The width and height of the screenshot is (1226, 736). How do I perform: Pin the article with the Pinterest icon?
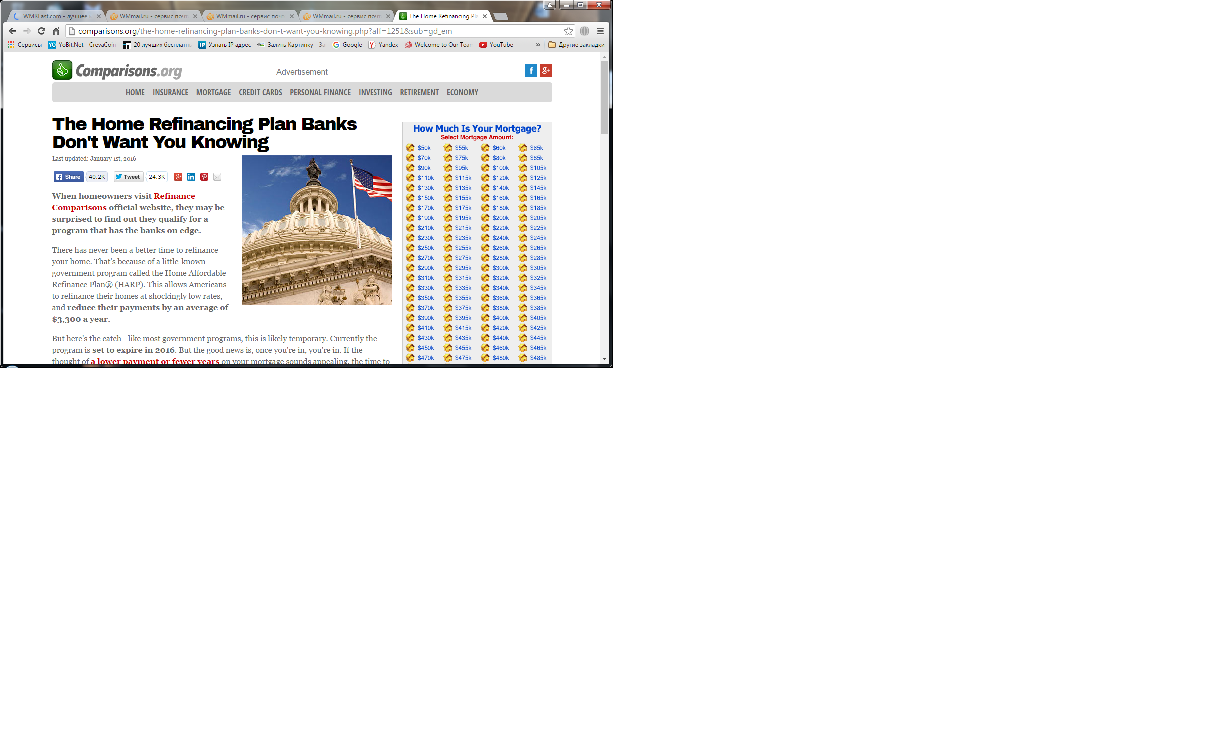[x=204, y=177]
